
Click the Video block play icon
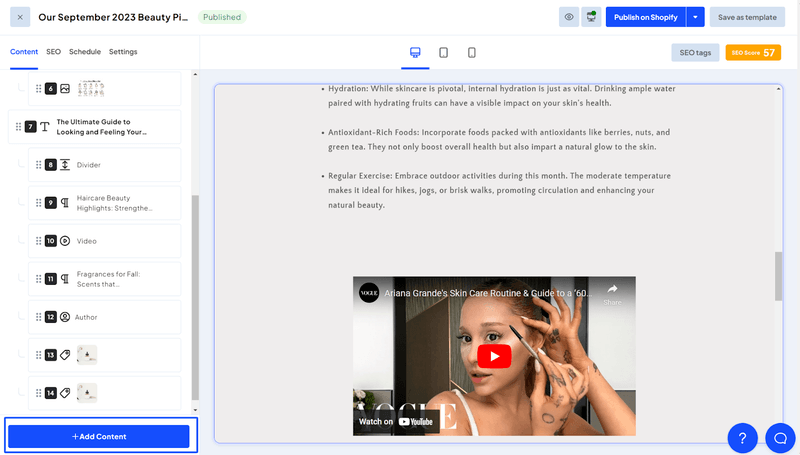pyautogui.click(x=65, y=241)
